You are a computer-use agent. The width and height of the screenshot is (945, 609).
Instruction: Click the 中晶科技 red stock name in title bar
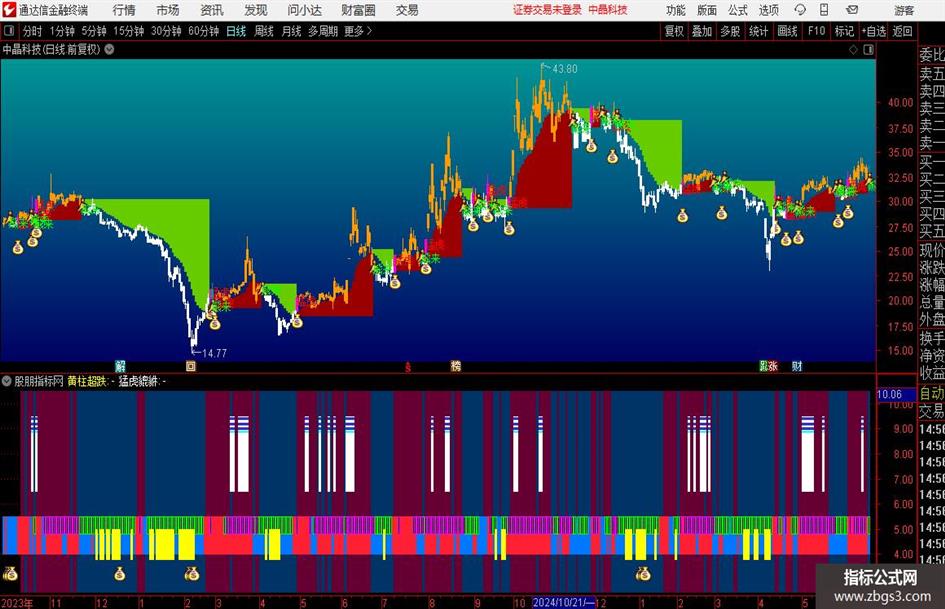tap(608, 10)
